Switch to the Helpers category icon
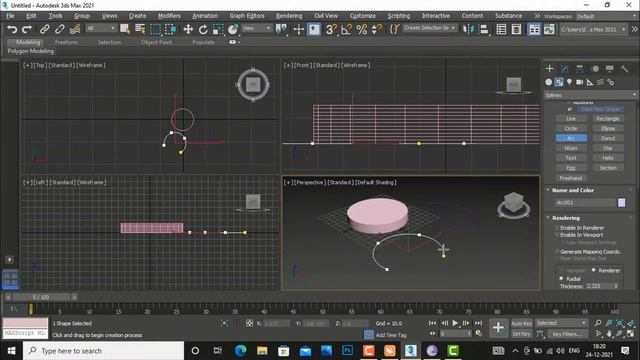 tap(590, 82)
